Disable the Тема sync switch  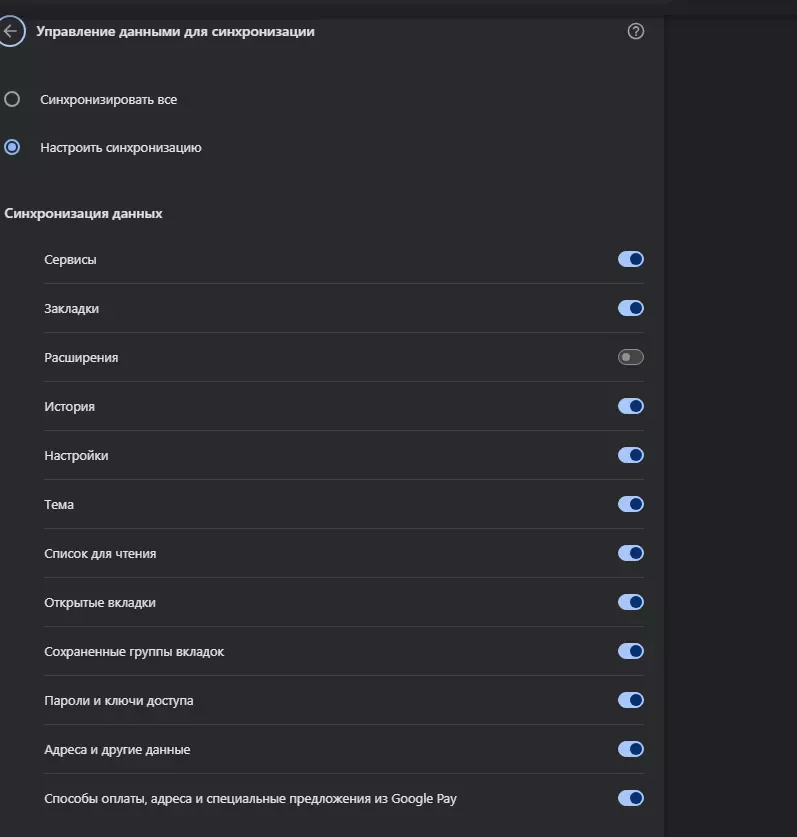pos(630,504)
